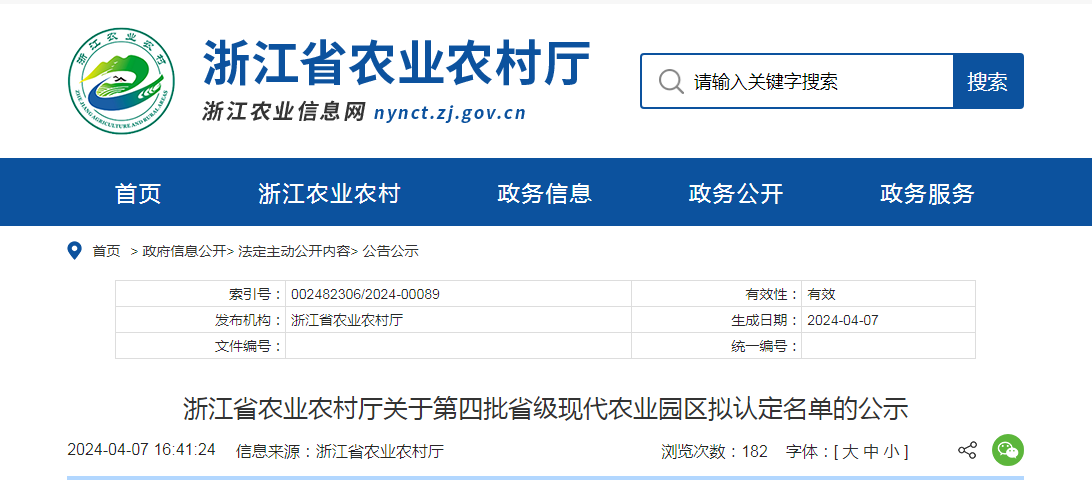Click the location pin icon by breadcrumb
The height and width of the screenshot is (491, 1092).
74,251
